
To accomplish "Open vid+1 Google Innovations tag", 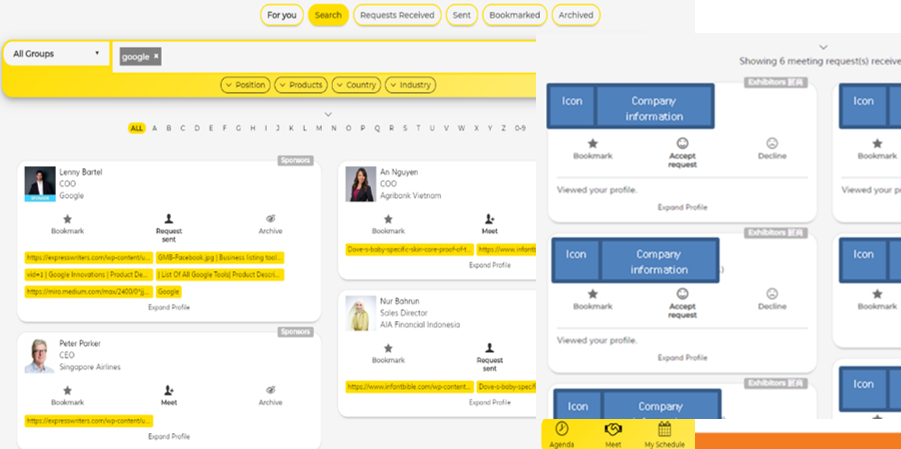I will [88, 275].
